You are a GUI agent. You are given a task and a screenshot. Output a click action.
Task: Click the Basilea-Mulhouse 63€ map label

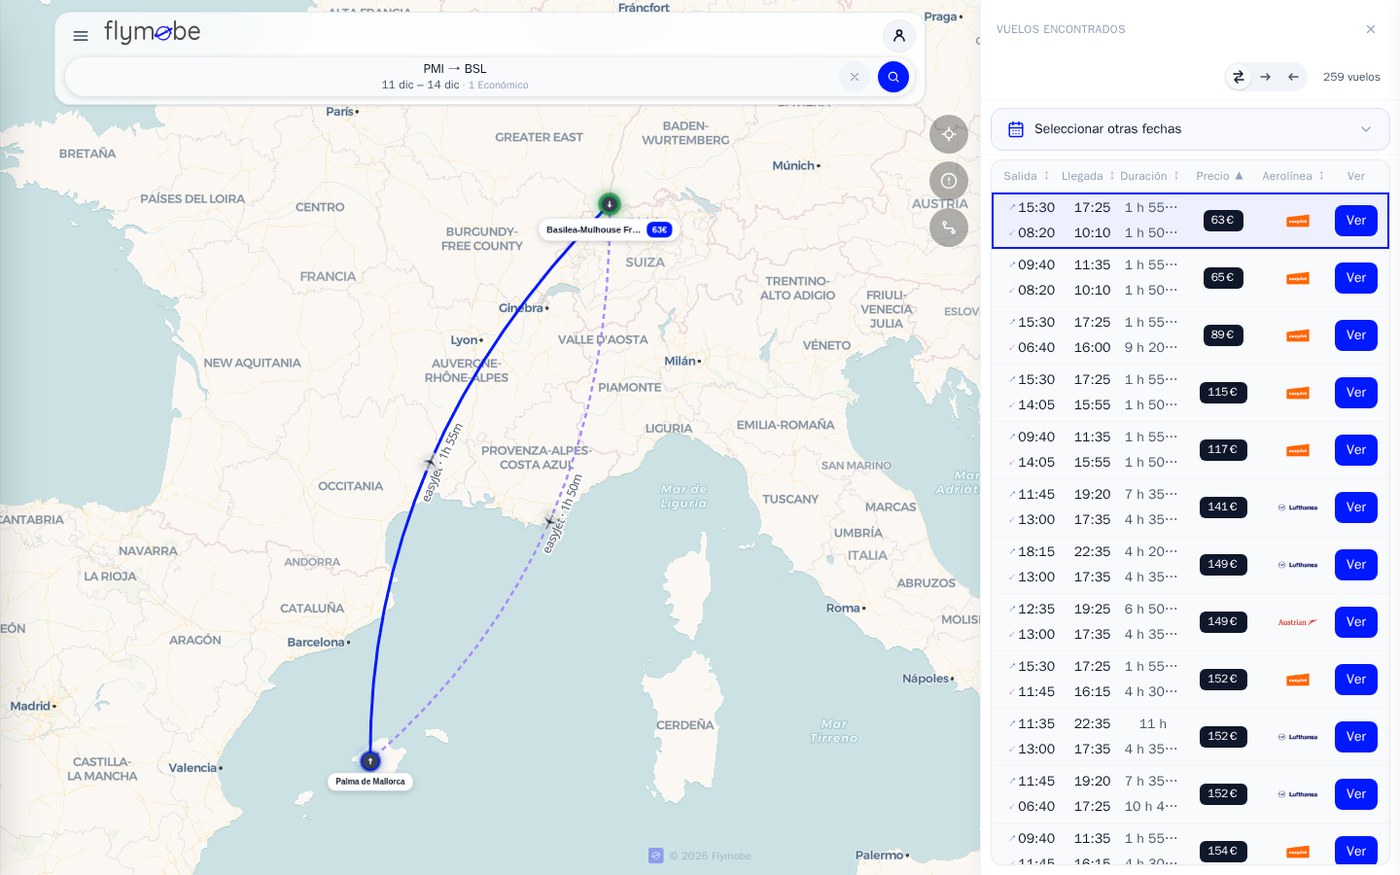tap(608, 230)
